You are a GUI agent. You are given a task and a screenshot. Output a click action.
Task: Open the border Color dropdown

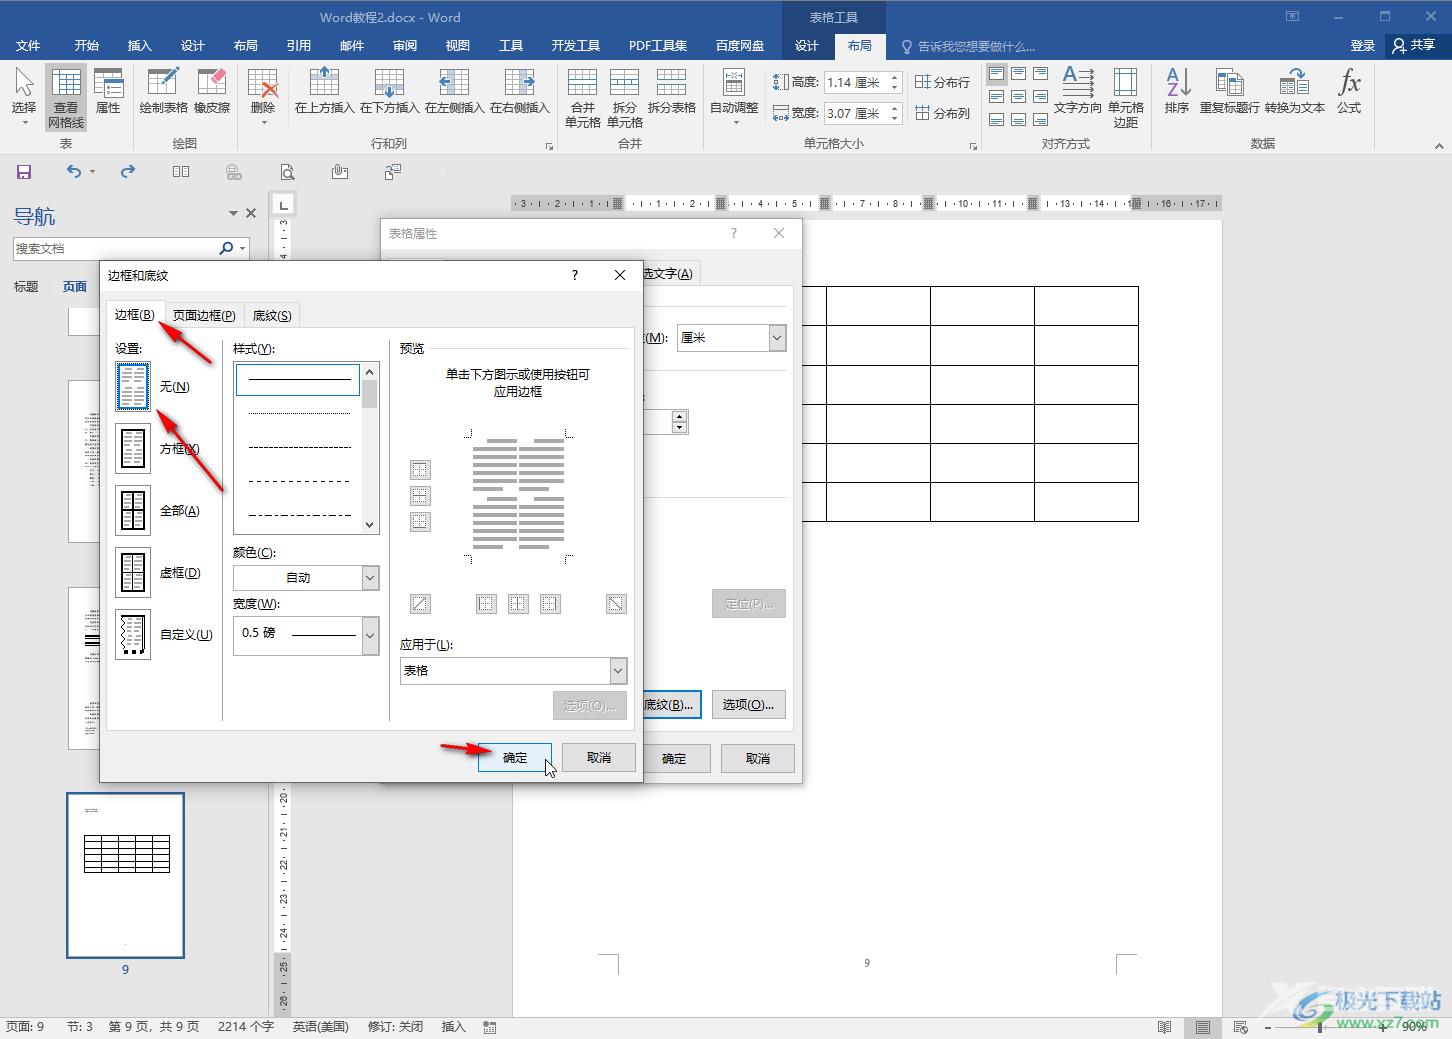[x=370, y=578]
